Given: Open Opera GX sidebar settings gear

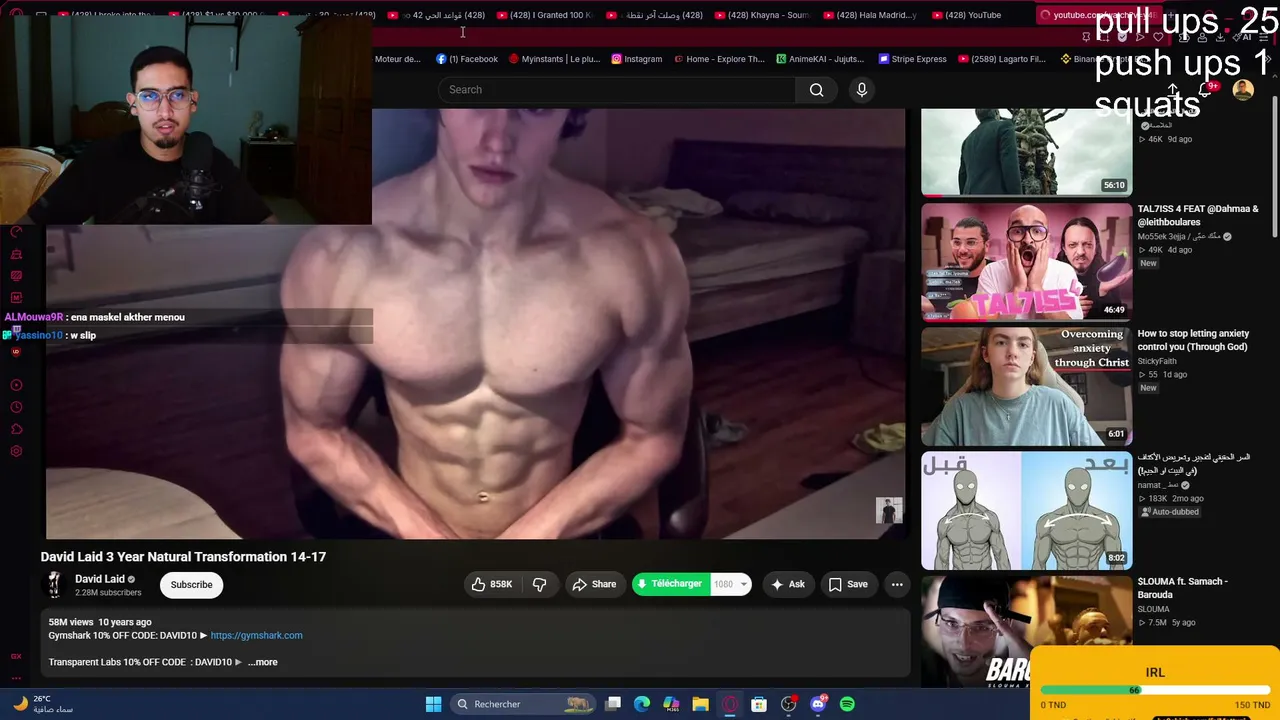Looking at the screenshot, I should pyautogui.click(x=16, y=451).
